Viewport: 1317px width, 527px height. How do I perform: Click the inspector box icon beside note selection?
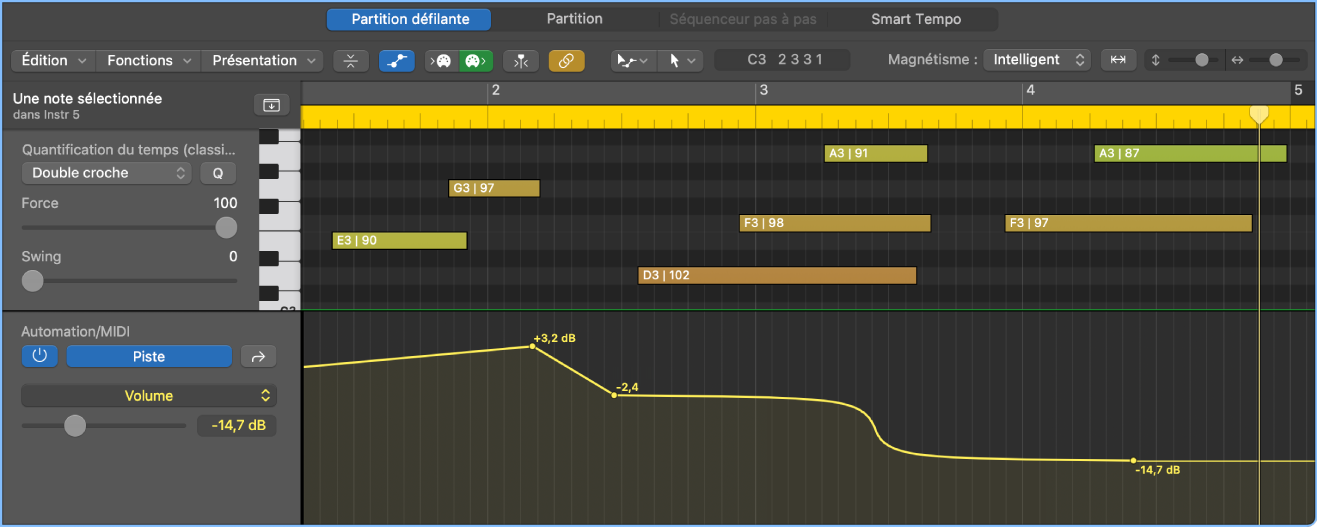[271, 105]
